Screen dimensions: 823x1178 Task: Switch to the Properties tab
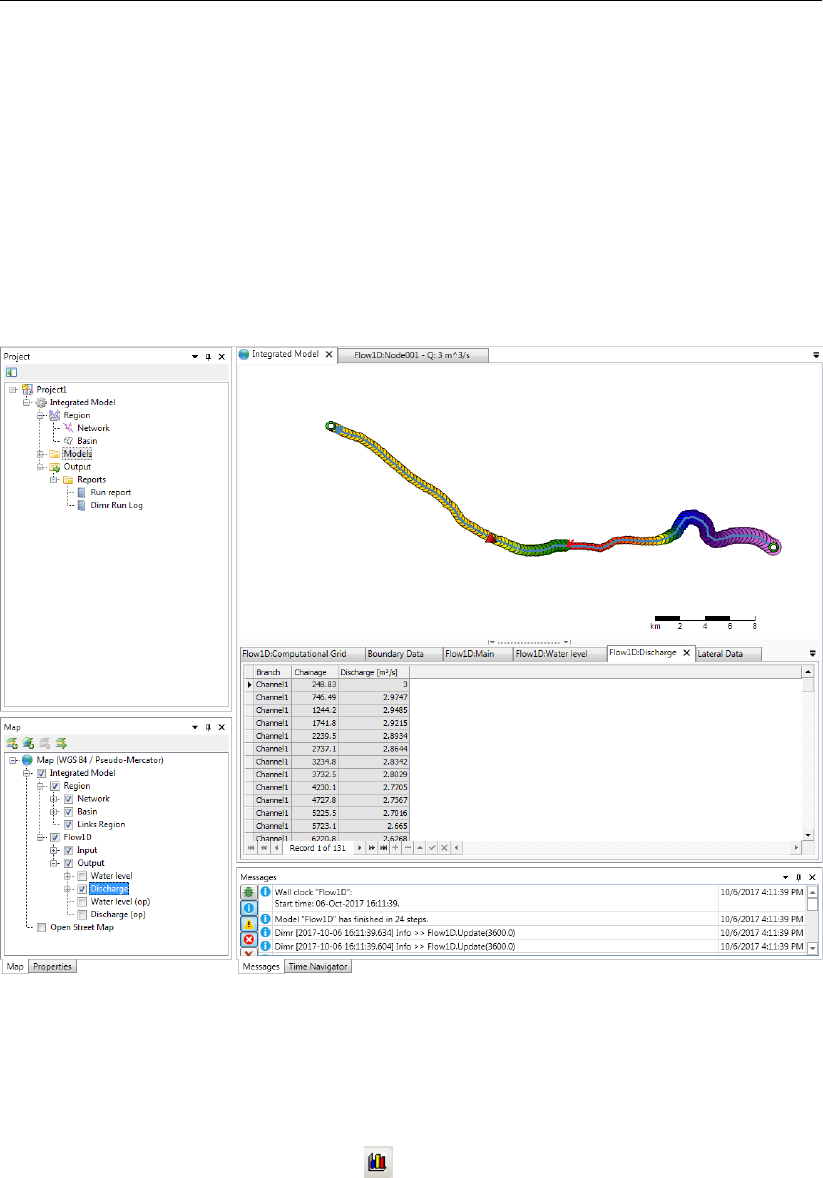pyautogui.click(x=53, y=967)
